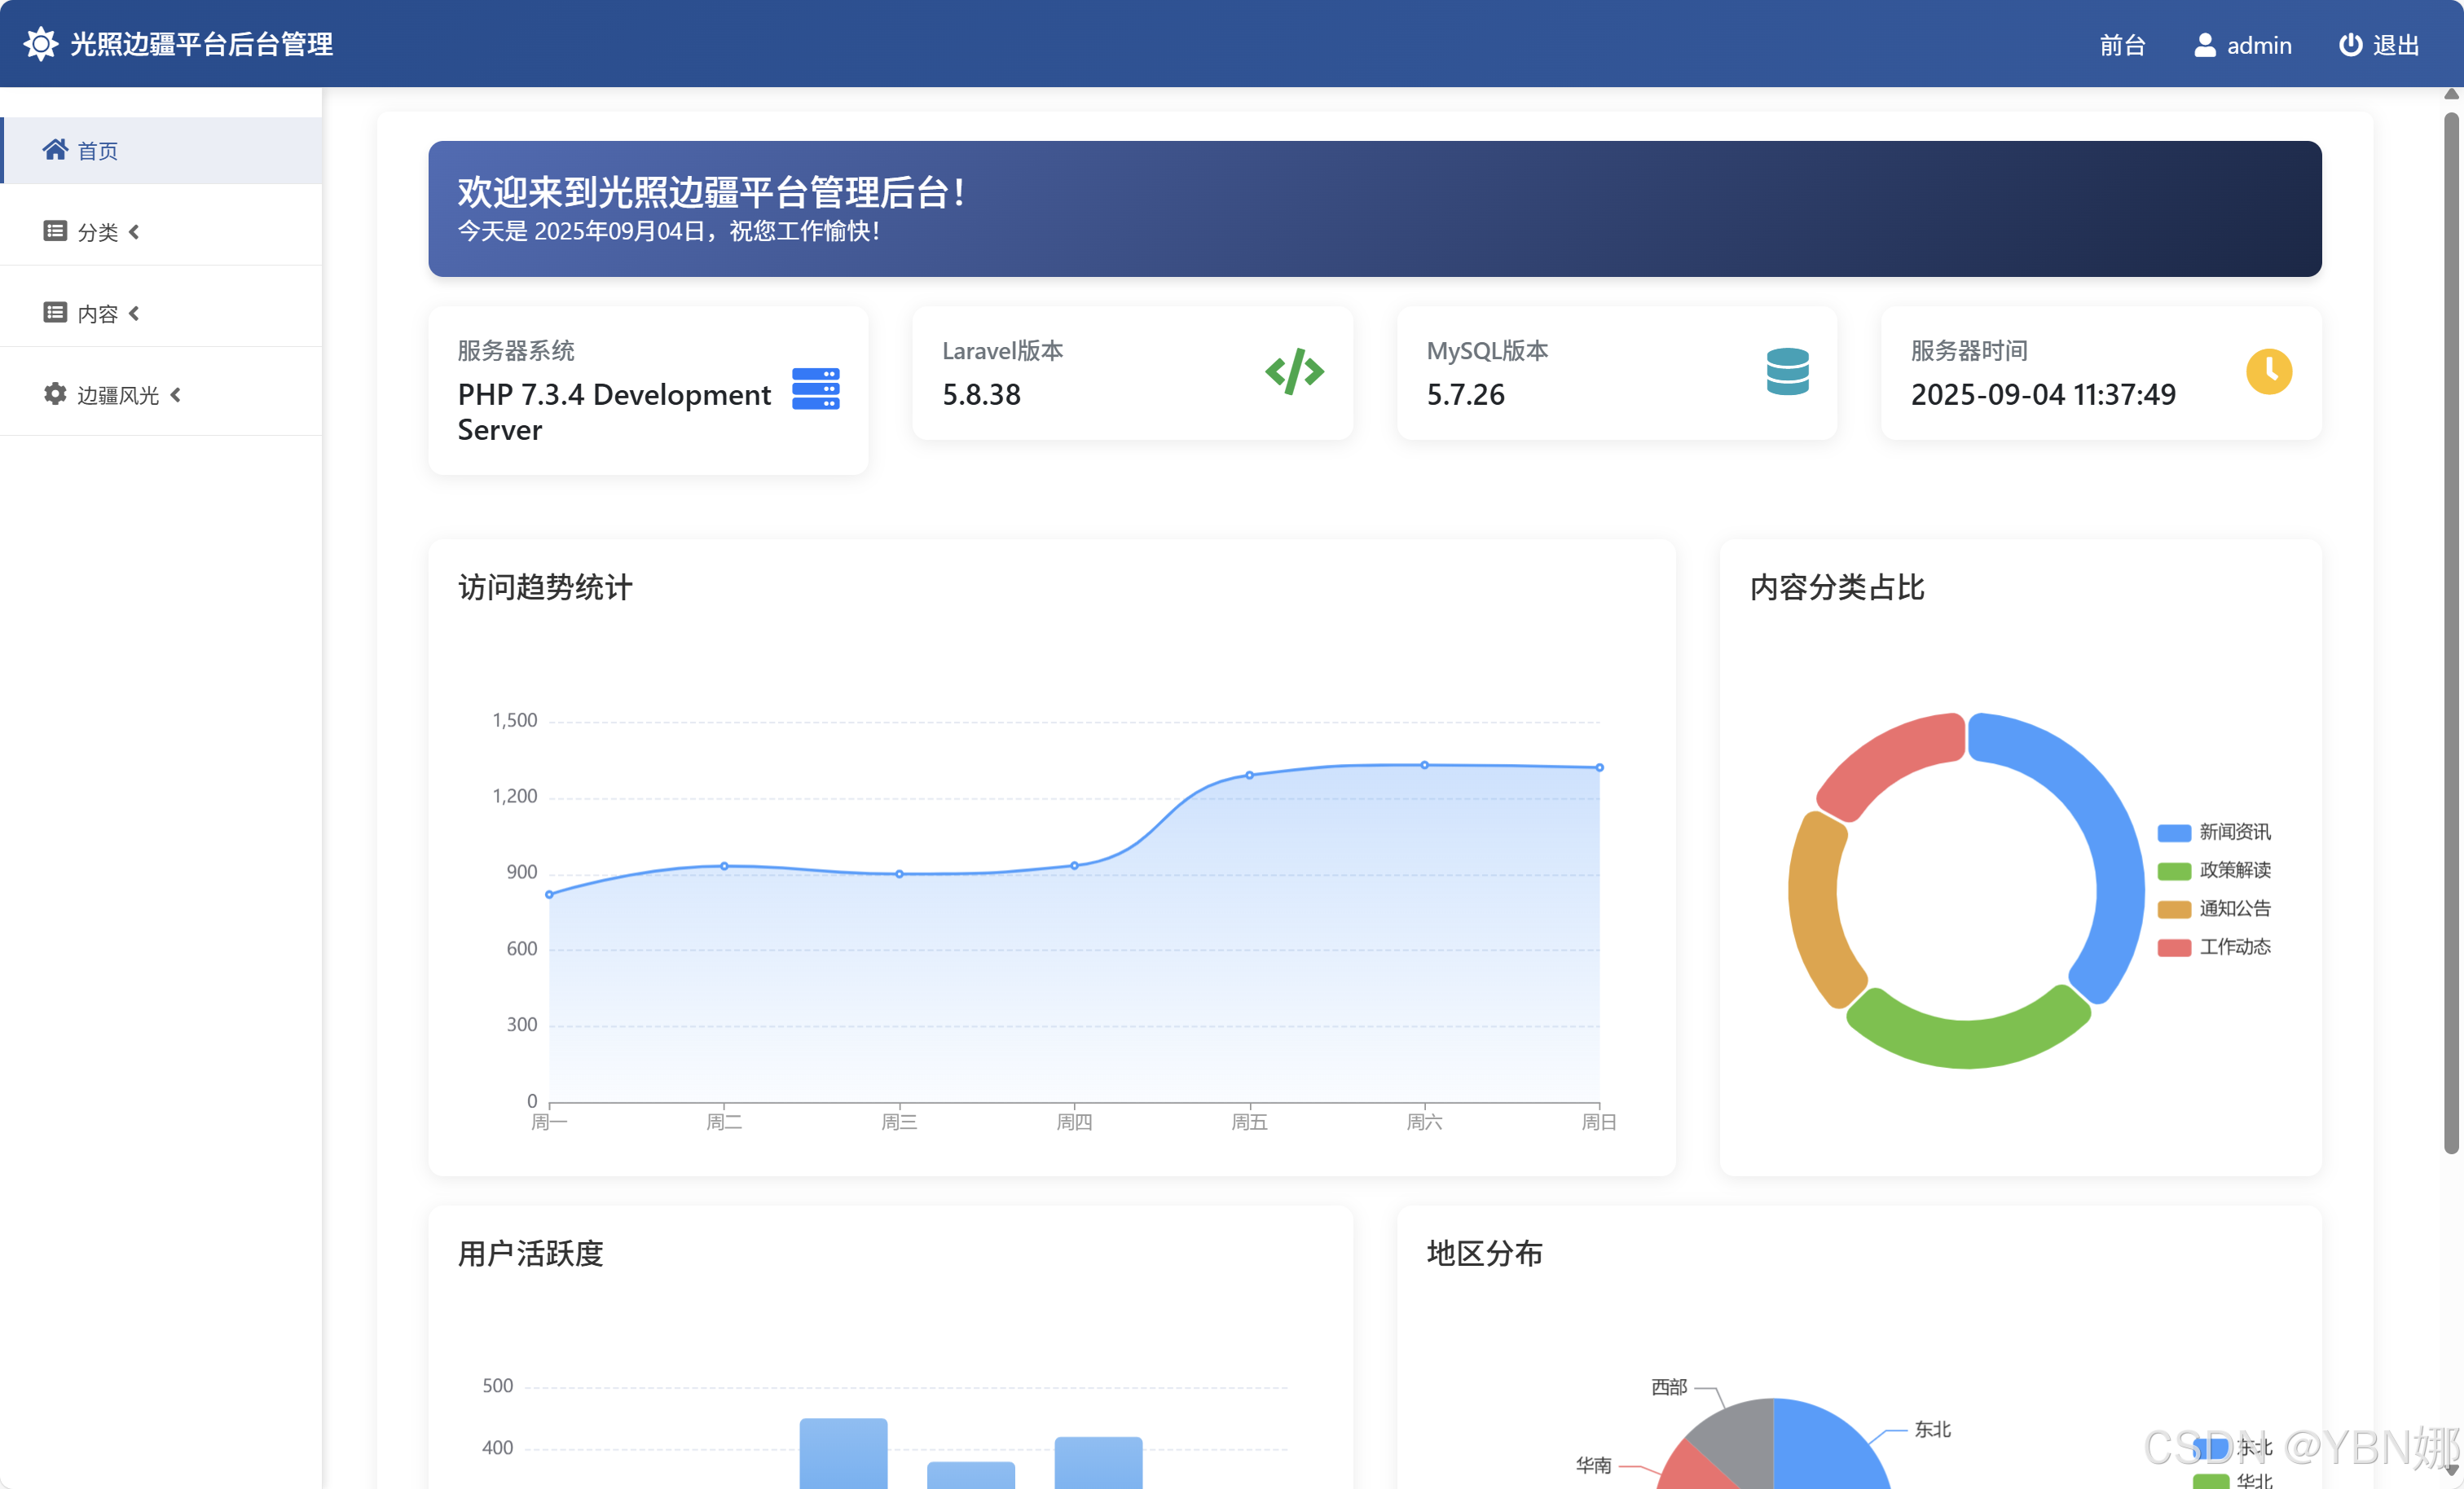Click the green code brackets icon
The height and width of the screenshot is (1489, 2464).
pos(1294,372)
